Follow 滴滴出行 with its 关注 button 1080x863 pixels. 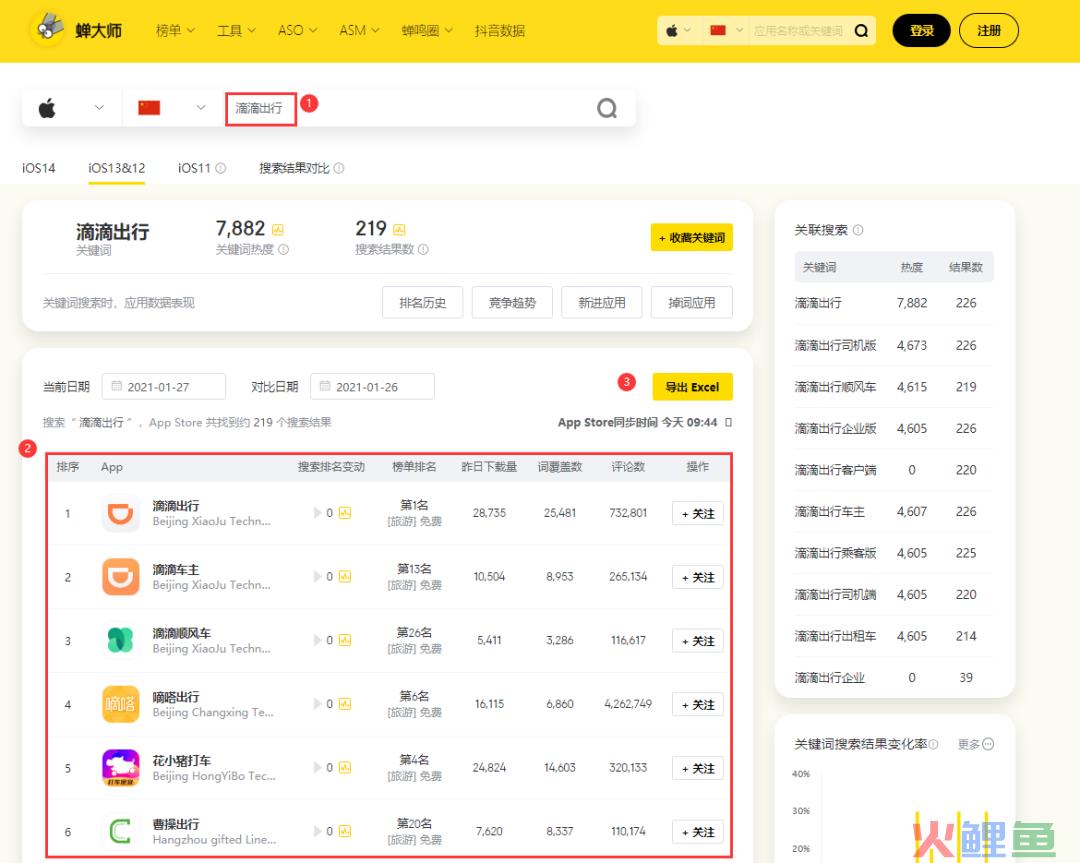point(698,513)
